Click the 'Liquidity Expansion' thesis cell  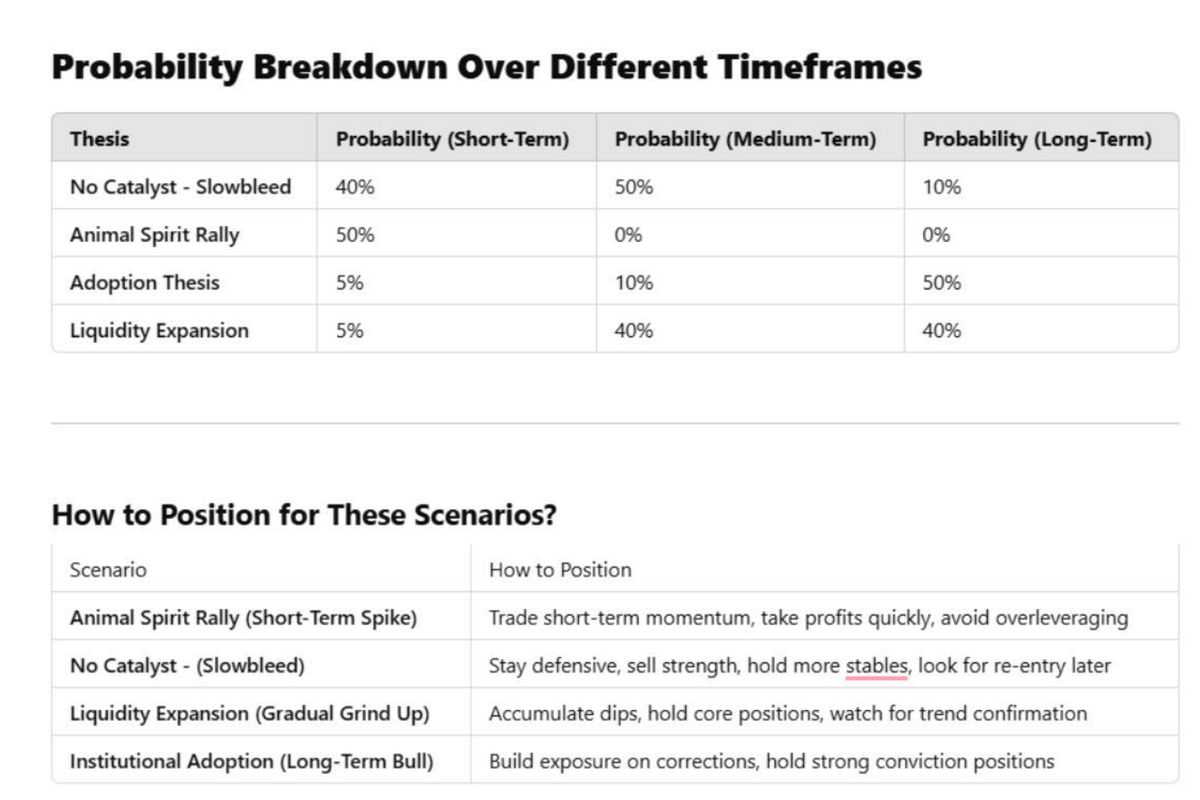coord(159,331)
